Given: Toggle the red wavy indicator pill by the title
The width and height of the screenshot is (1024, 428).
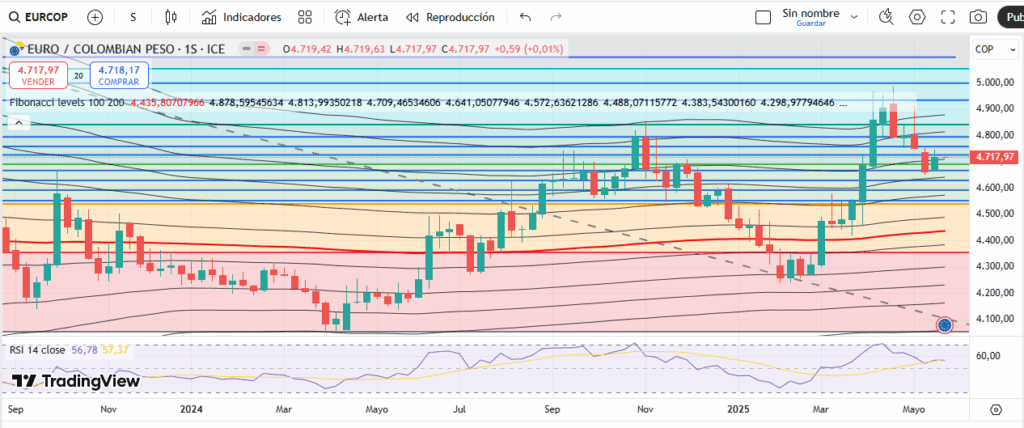Looking at the screenshot, I should click(260, 49).
